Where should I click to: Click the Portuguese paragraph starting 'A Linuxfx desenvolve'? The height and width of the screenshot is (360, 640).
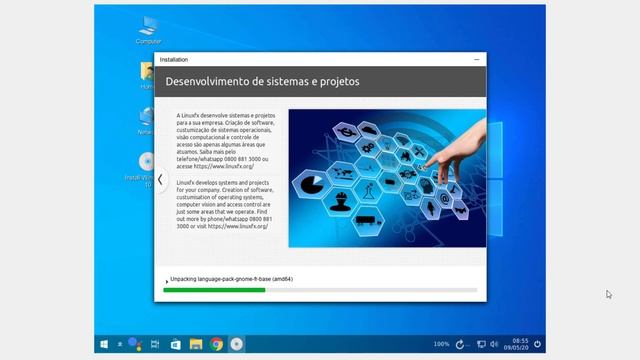tap(226, 141)
